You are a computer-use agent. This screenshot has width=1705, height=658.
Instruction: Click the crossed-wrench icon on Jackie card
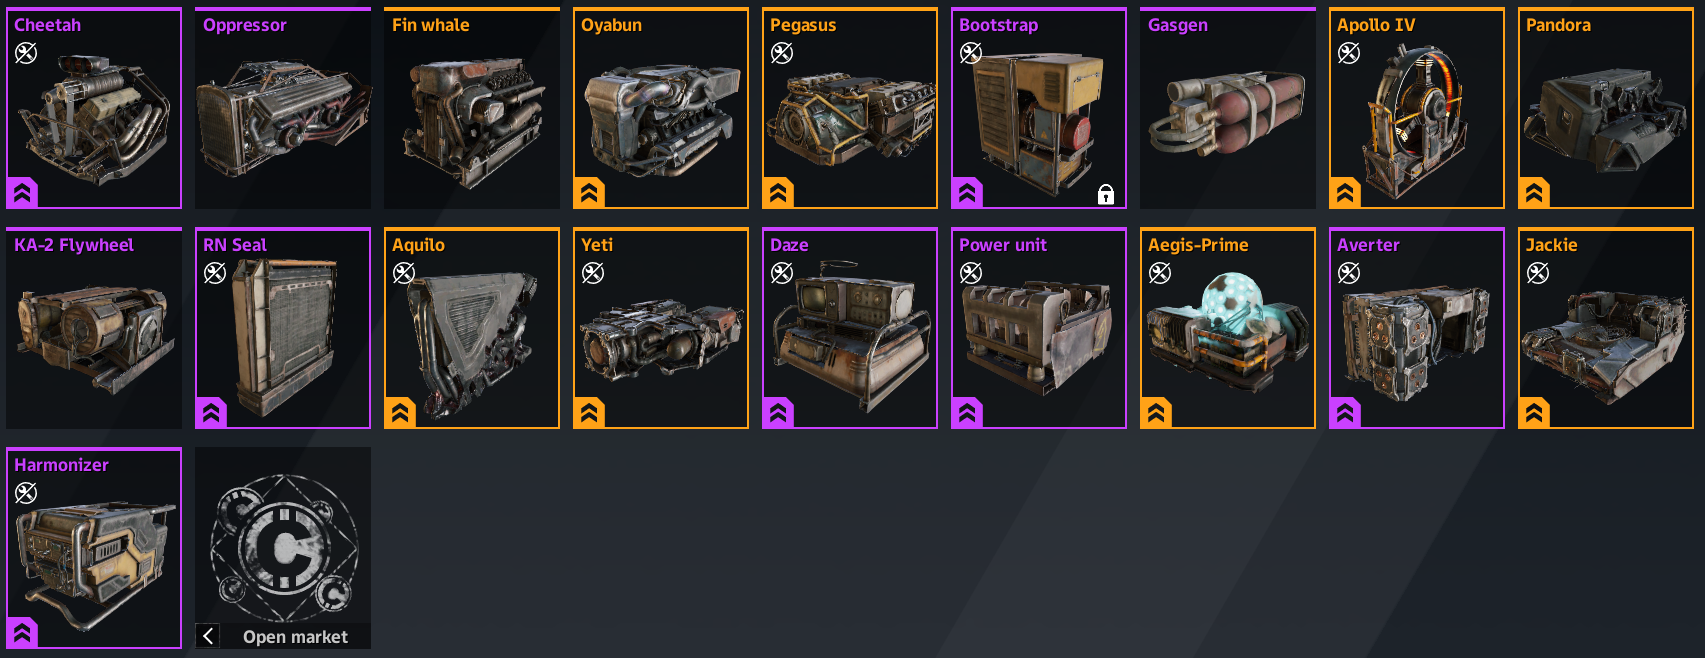(x=1538, y=273)
